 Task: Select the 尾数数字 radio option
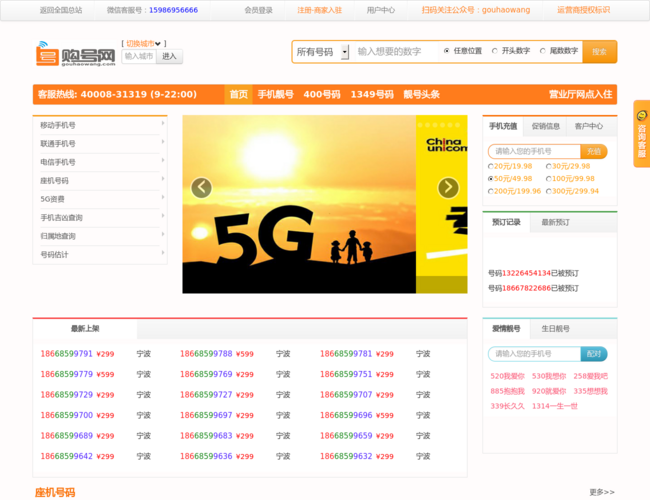(542, 51)
